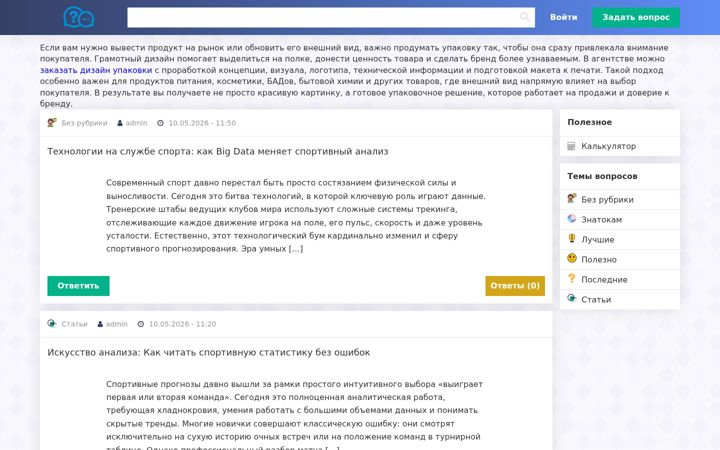Open Статьи category in second post header

pos(74,324)
